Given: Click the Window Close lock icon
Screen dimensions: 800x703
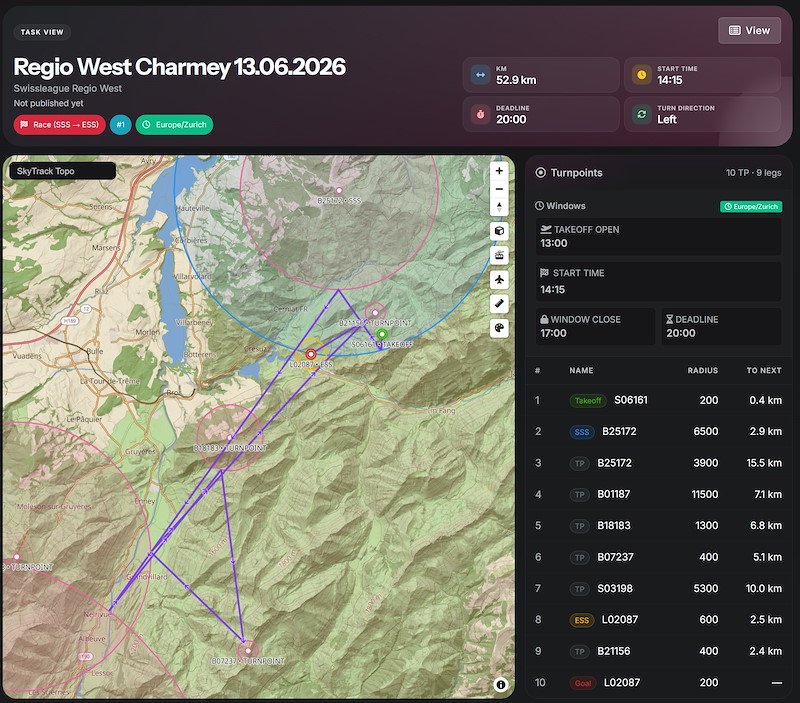Looking at the screenshot, I should (544, 319).
